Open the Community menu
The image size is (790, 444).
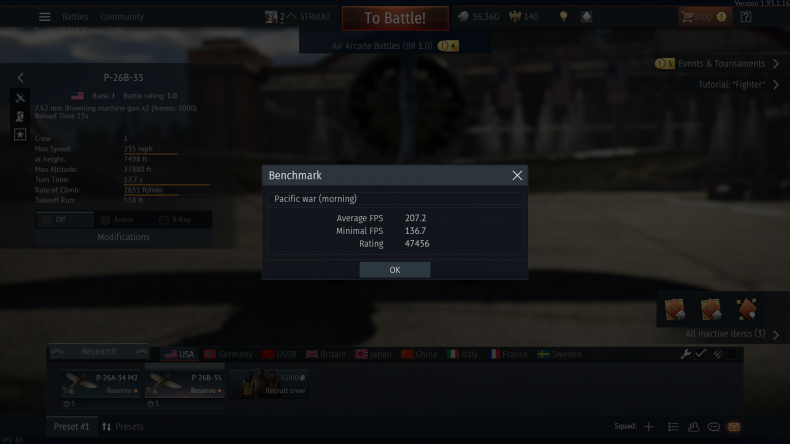(122, 17)
